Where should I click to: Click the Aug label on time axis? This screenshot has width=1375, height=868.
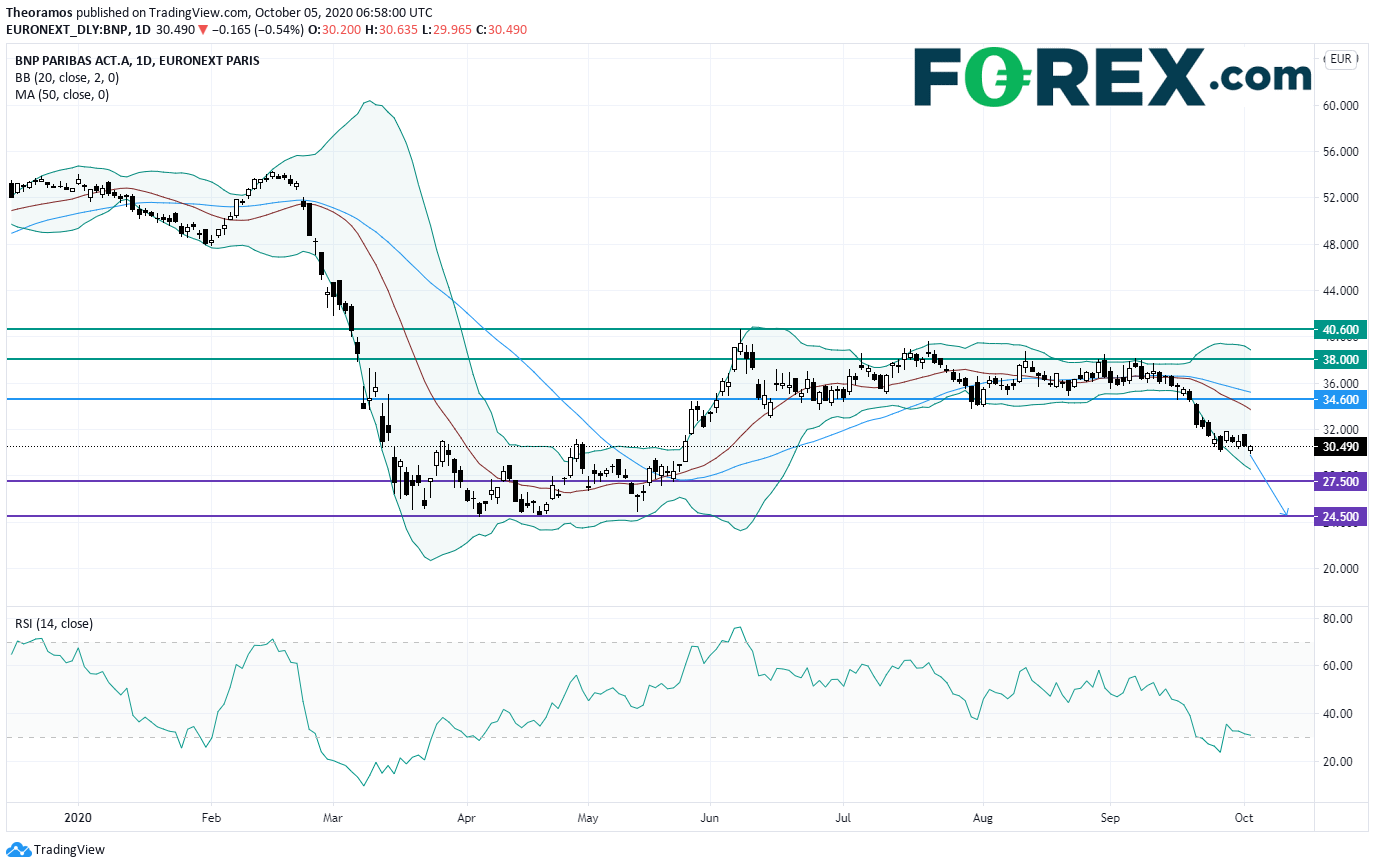982,816
